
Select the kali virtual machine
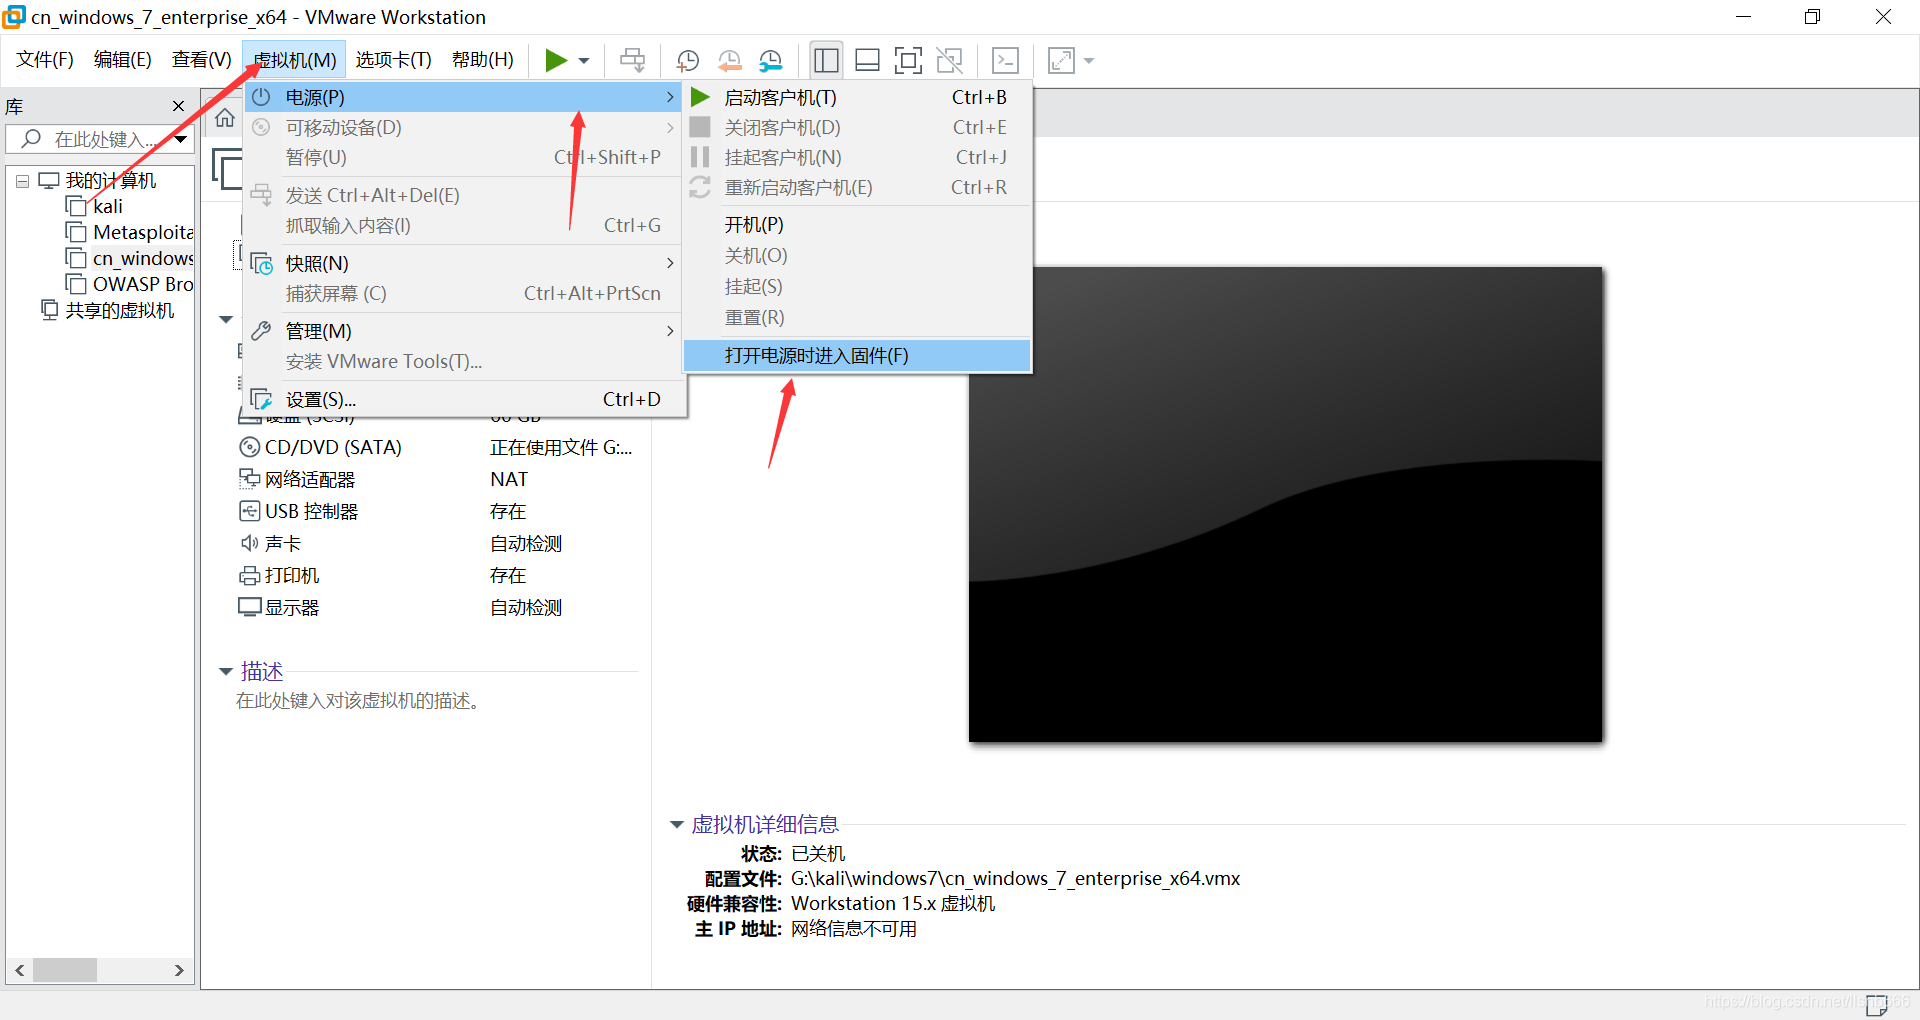point(107,206)
